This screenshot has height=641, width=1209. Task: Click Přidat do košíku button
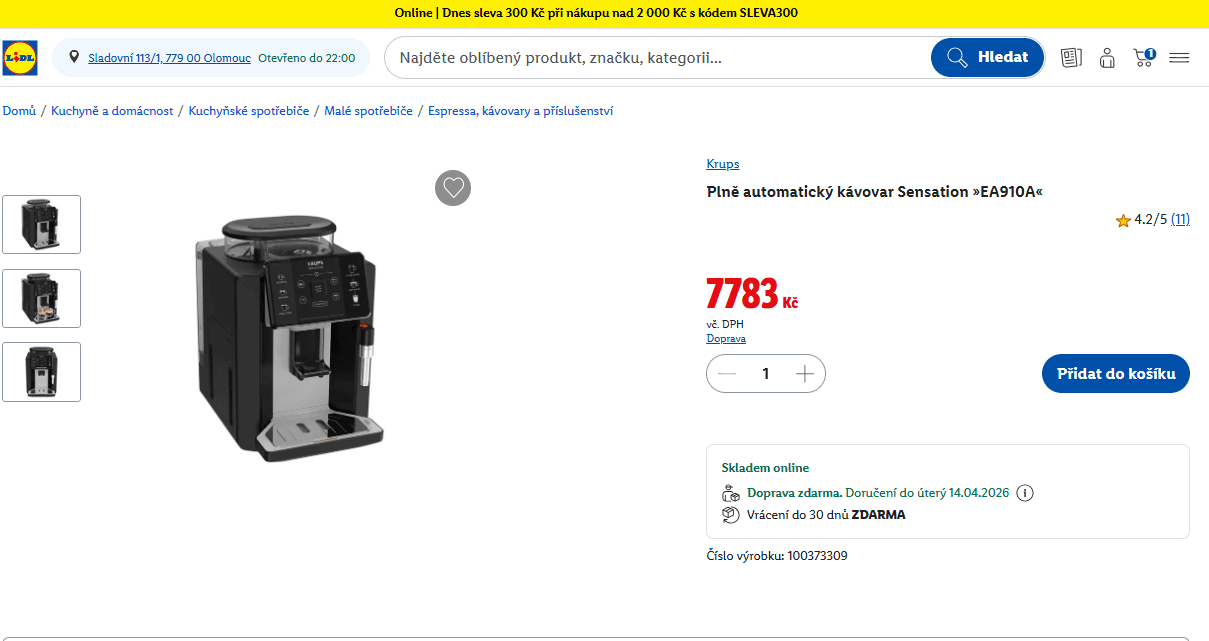point(1116,374)
